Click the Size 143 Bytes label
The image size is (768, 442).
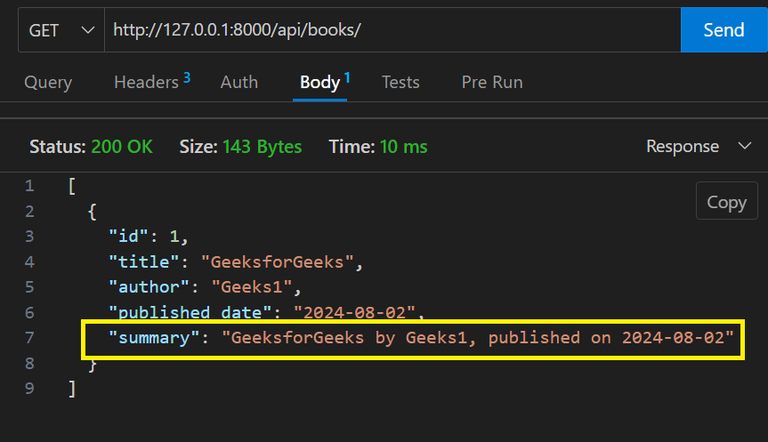[x=240, y=146]
